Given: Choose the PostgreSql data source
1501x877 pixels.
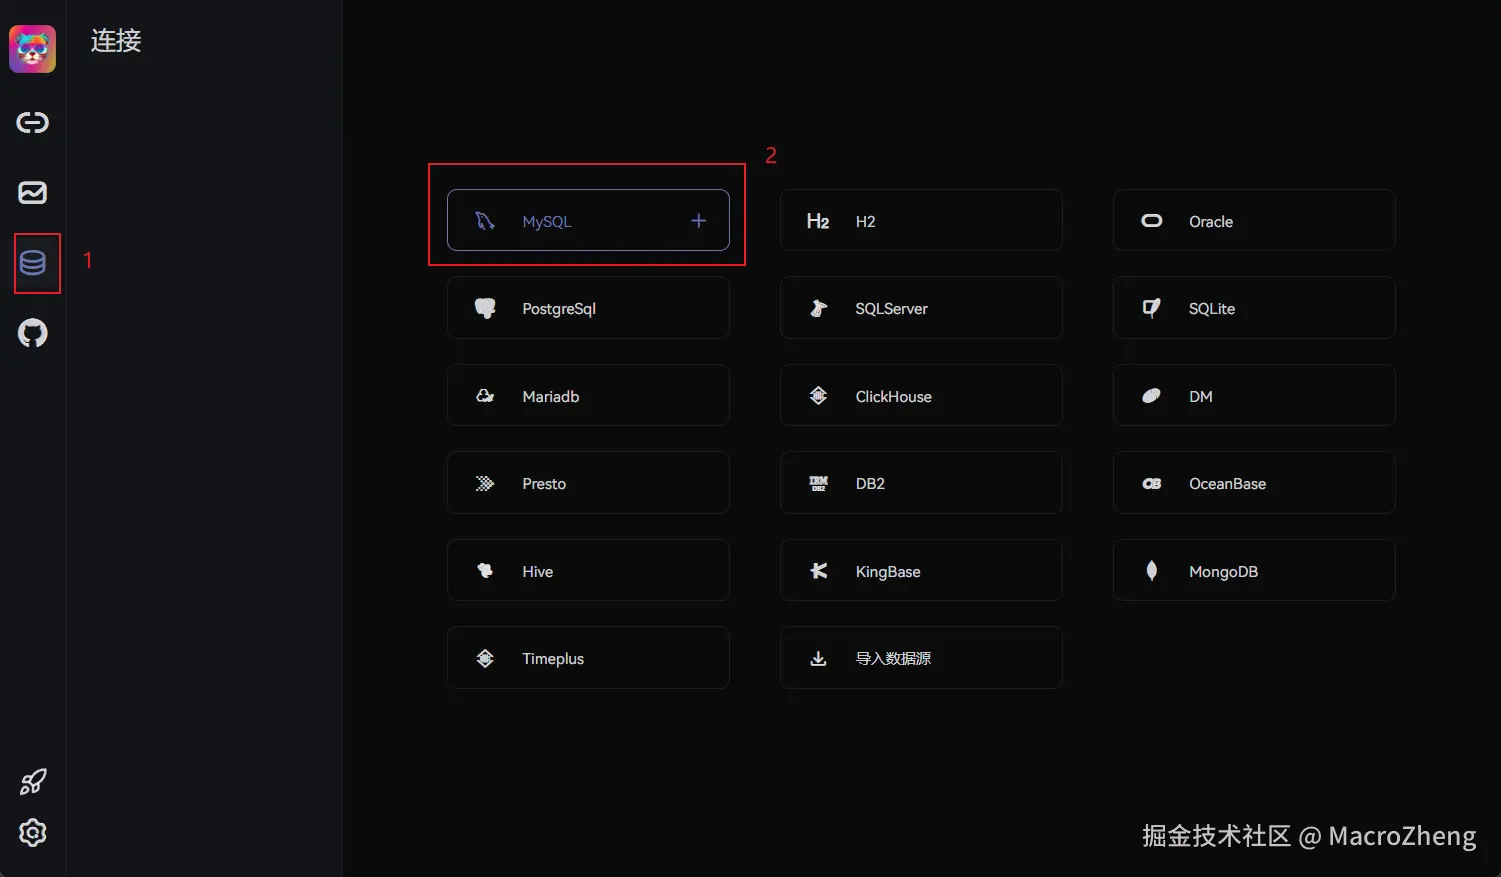Looking at the screenshot, I should [x=588, y=308].
